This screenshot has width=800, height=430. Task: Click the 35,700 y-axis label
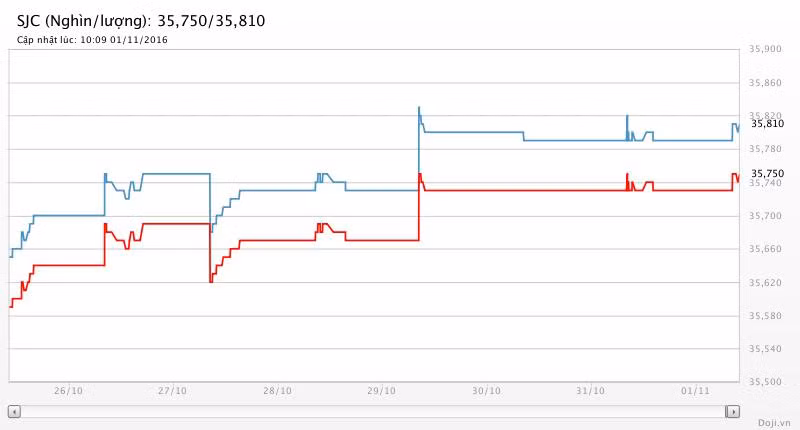(765, 216)
